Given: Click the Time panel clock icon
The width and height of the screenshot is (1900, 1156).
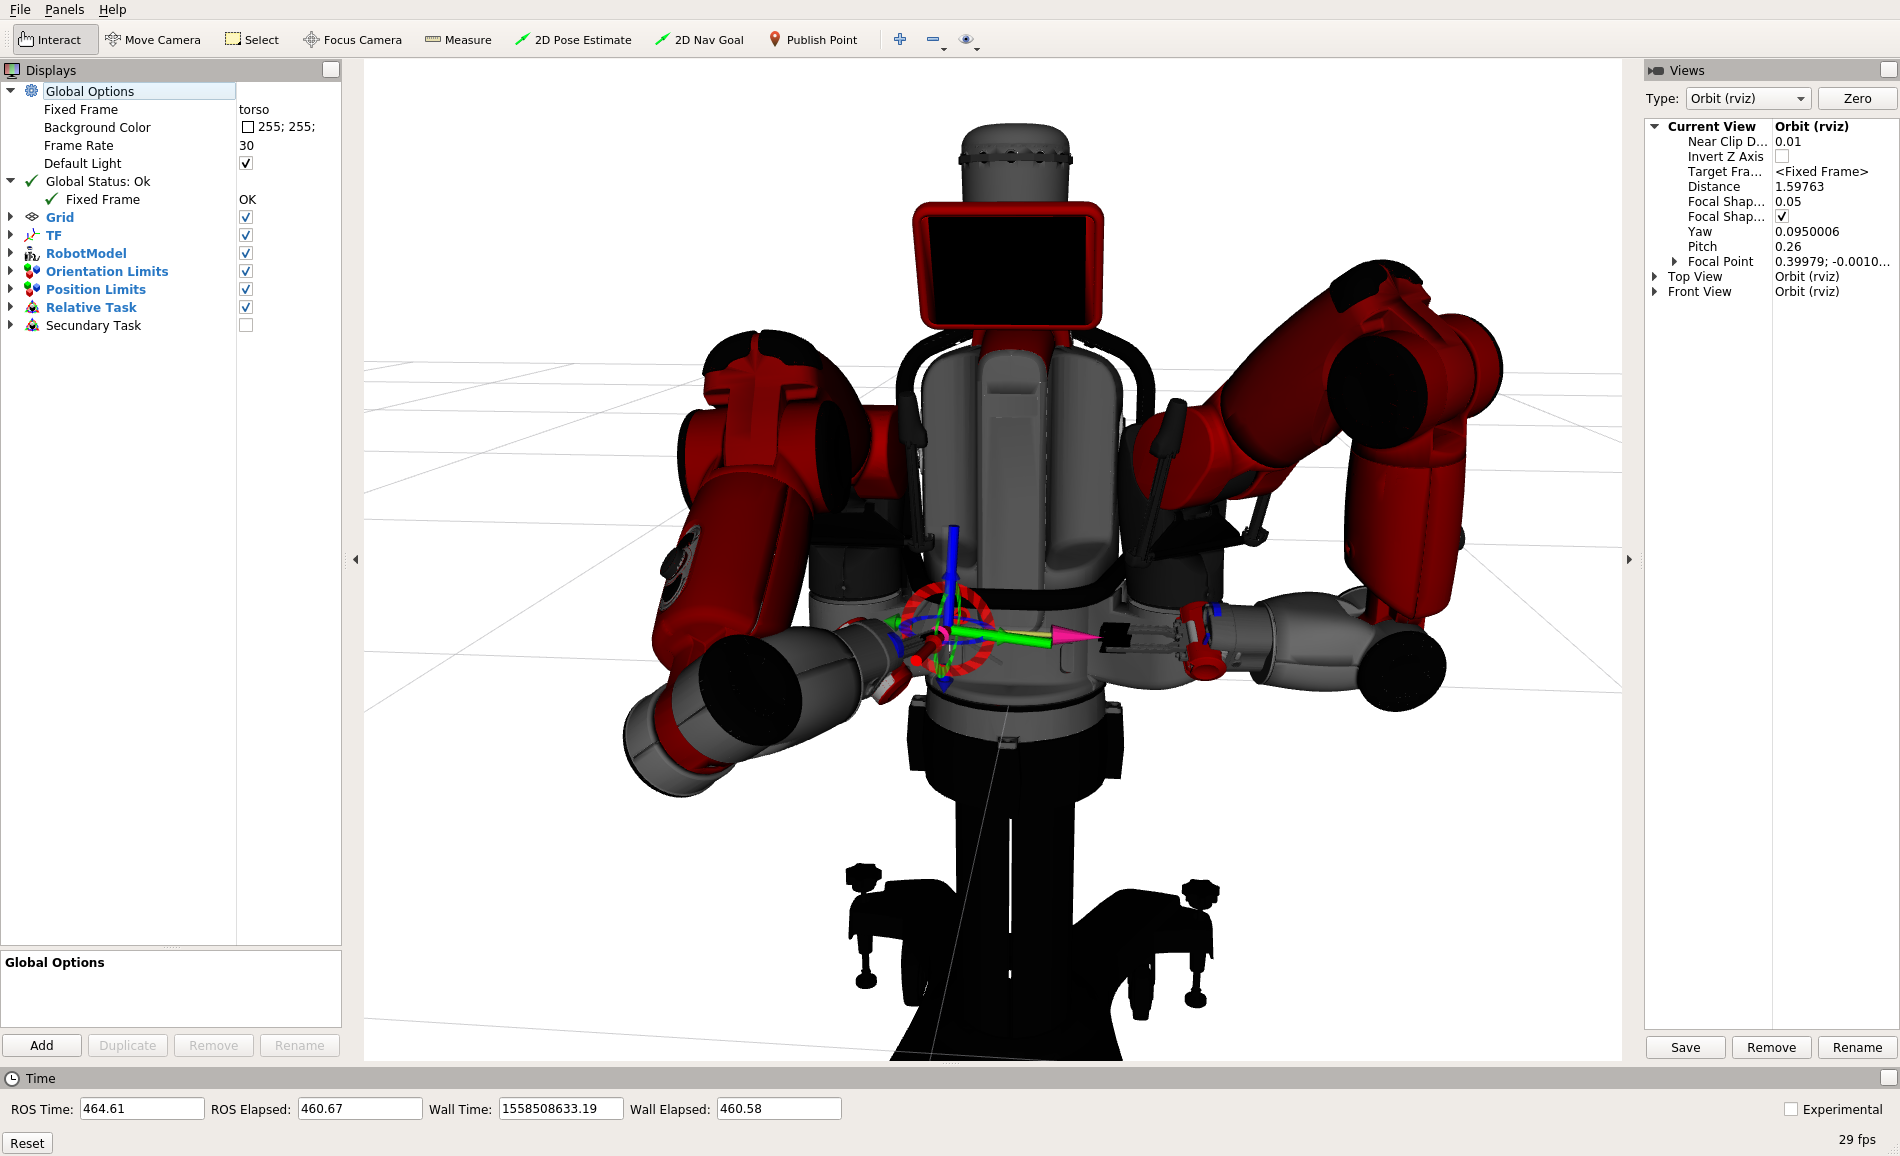Looking at the screenshot, I should click(12, 1078).
